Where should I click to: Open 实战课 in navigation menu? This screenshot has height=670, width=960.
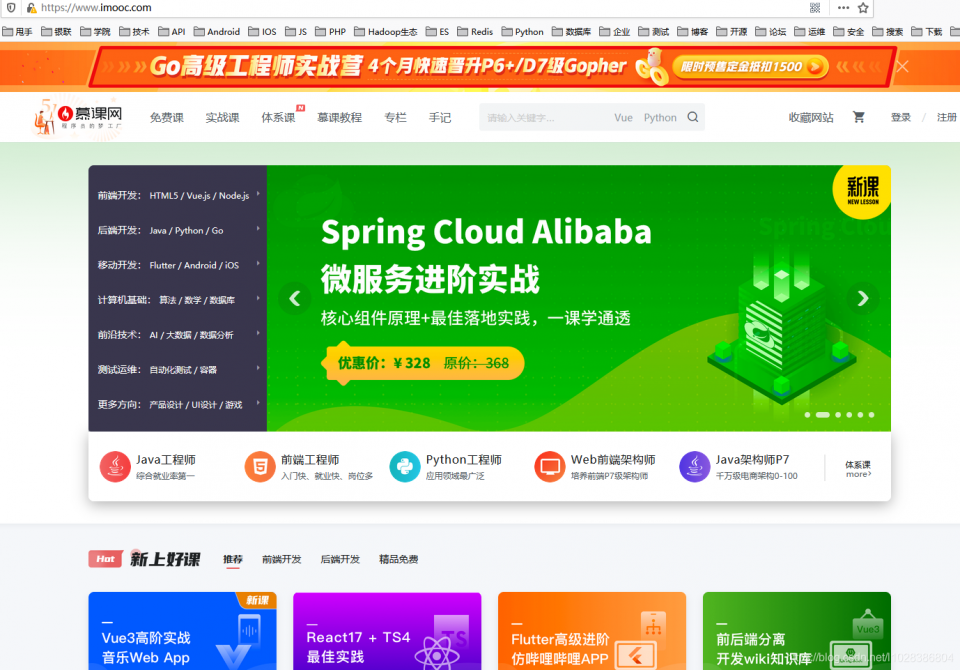click(x=222, y=117)
